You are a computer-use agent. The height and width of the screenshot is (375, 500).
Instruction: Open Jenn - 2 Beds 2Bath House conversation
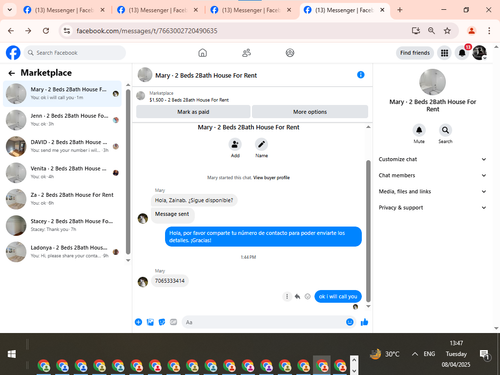pyautogui.click(x=62, y=120)
